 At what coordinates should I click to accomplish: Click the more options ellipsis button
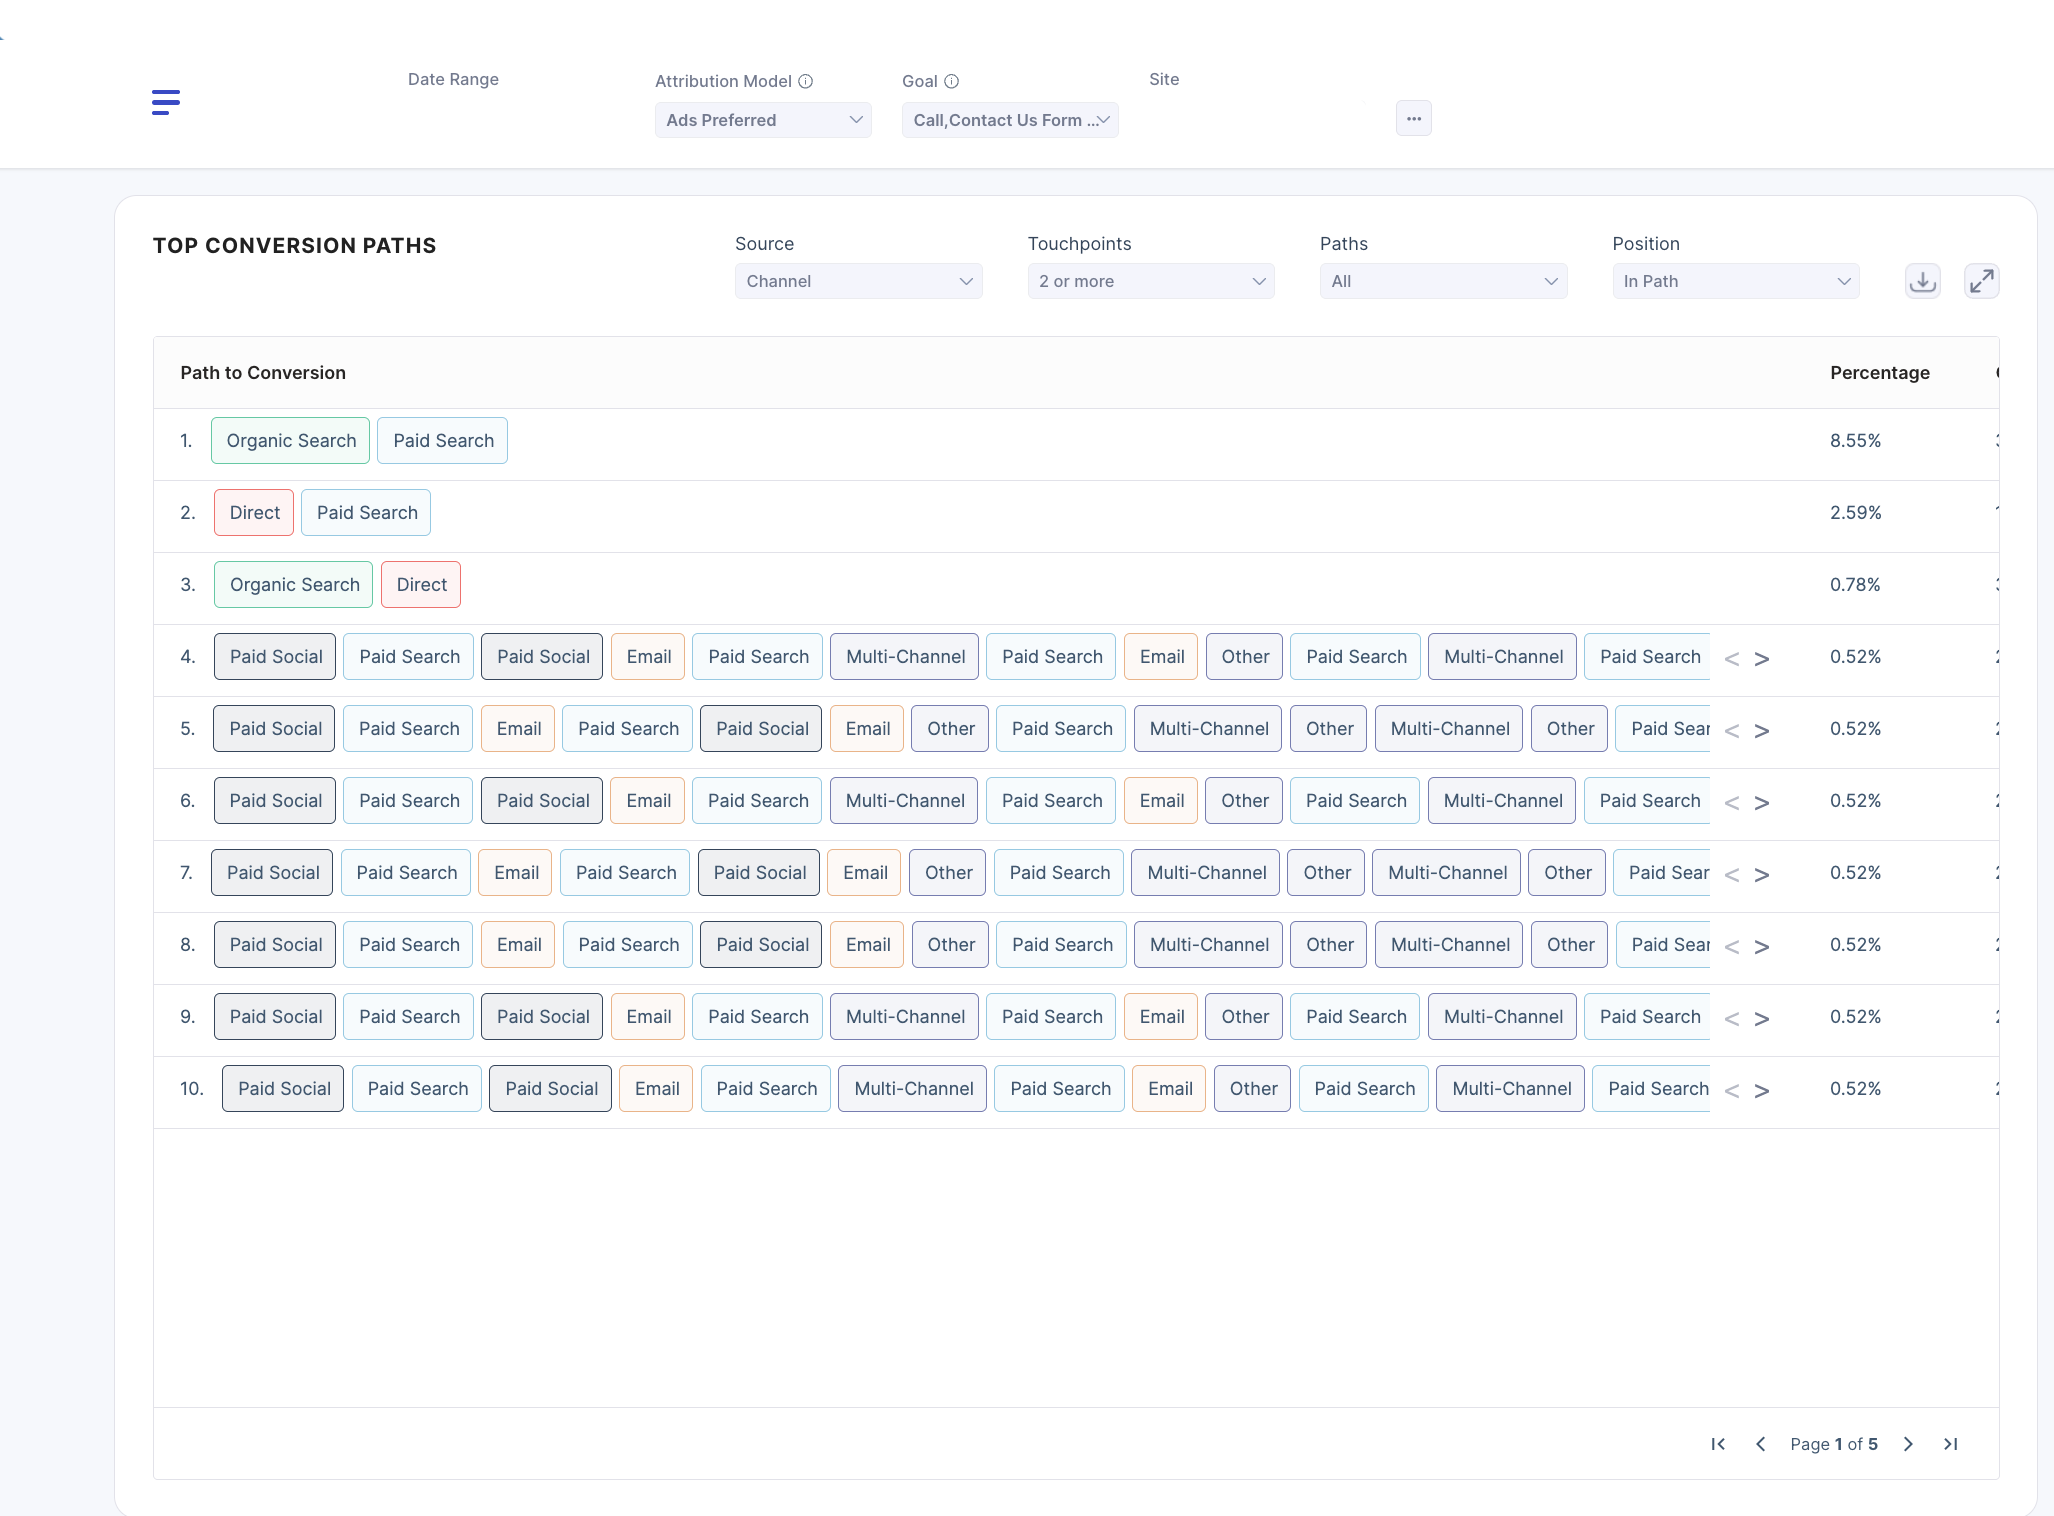coord(1413,119)
